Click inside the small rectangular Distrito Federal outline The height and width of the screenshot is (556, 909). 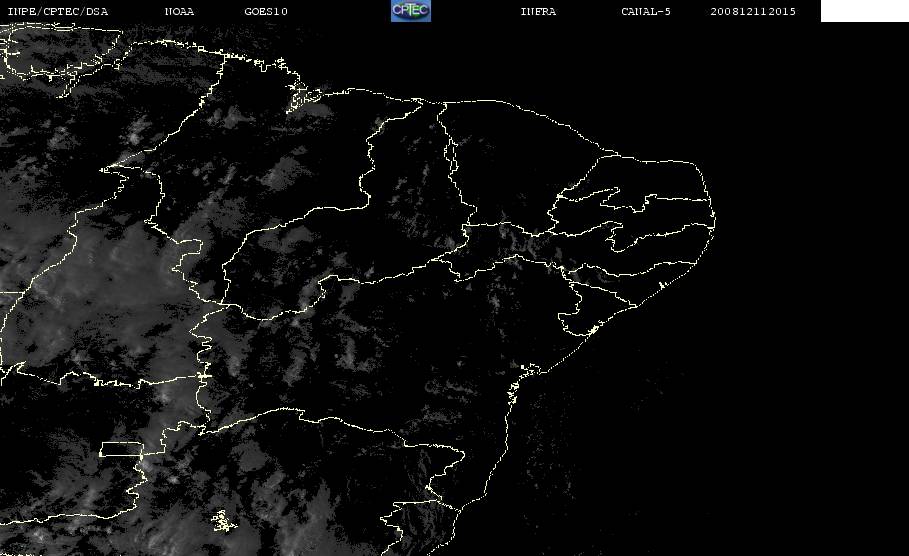(121, 449)
